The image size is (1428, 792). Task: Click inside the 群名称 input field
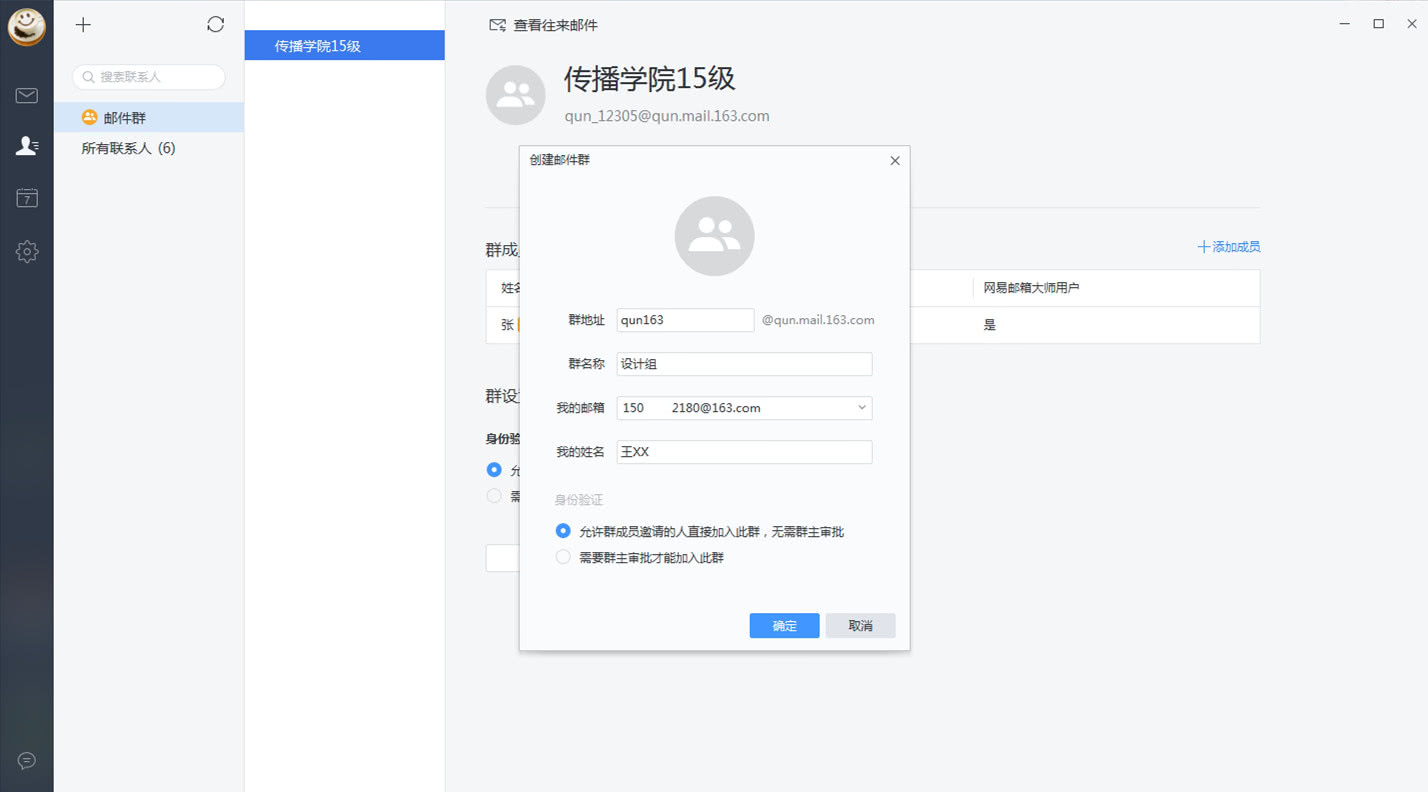pyautogui.click(x=744, y=363)
